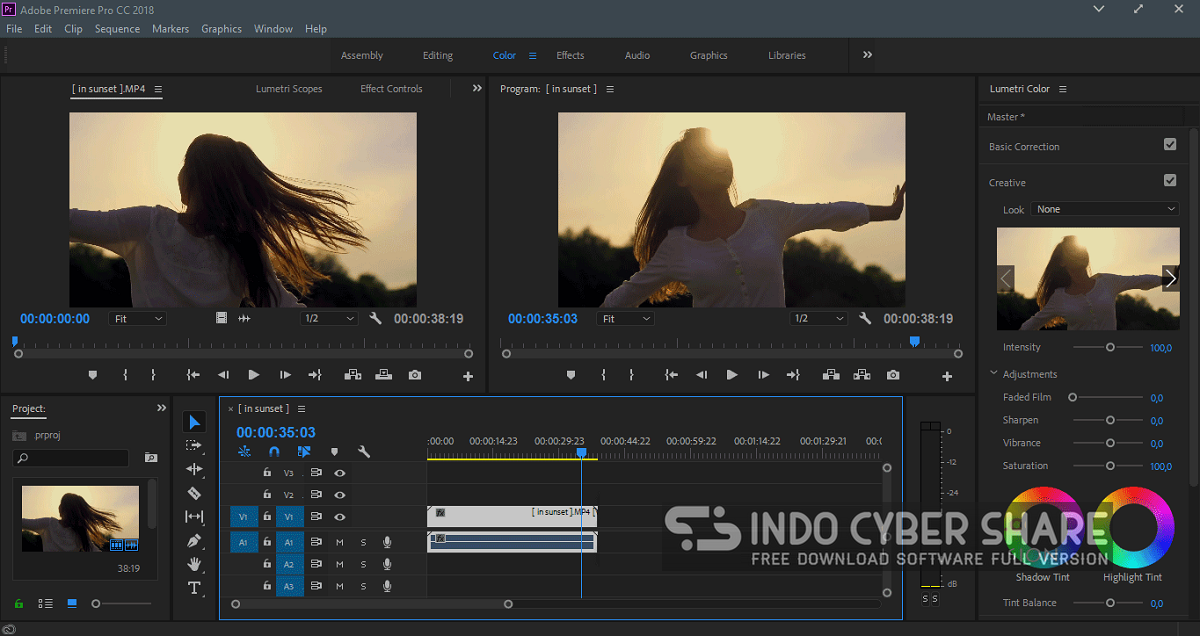Uncheck the Creative section checkbox
Image resolution: width=1200 pixels, height=636 pixels.
1170,181
